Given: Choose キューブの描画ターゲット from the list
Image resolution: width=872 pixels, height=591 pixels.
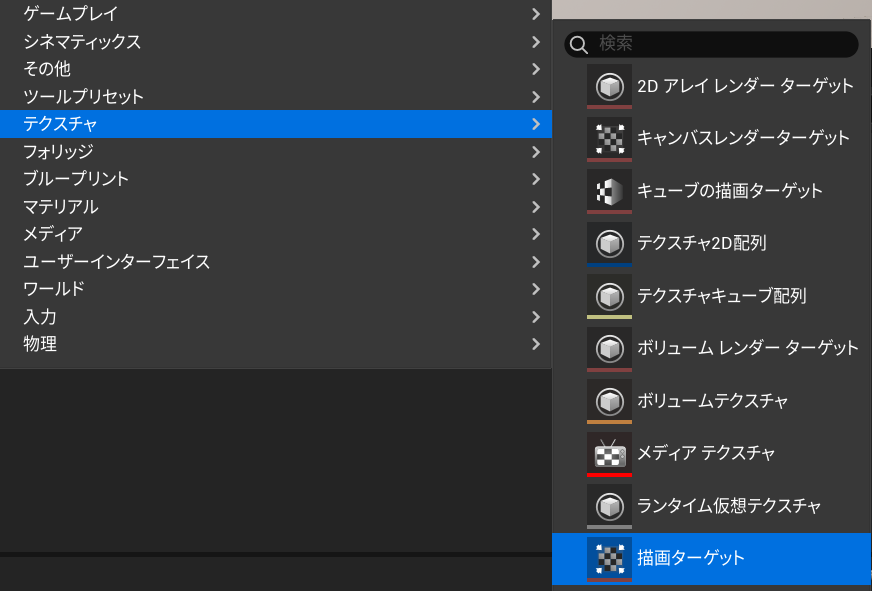Looking at the screenshot, I should 712,191.
